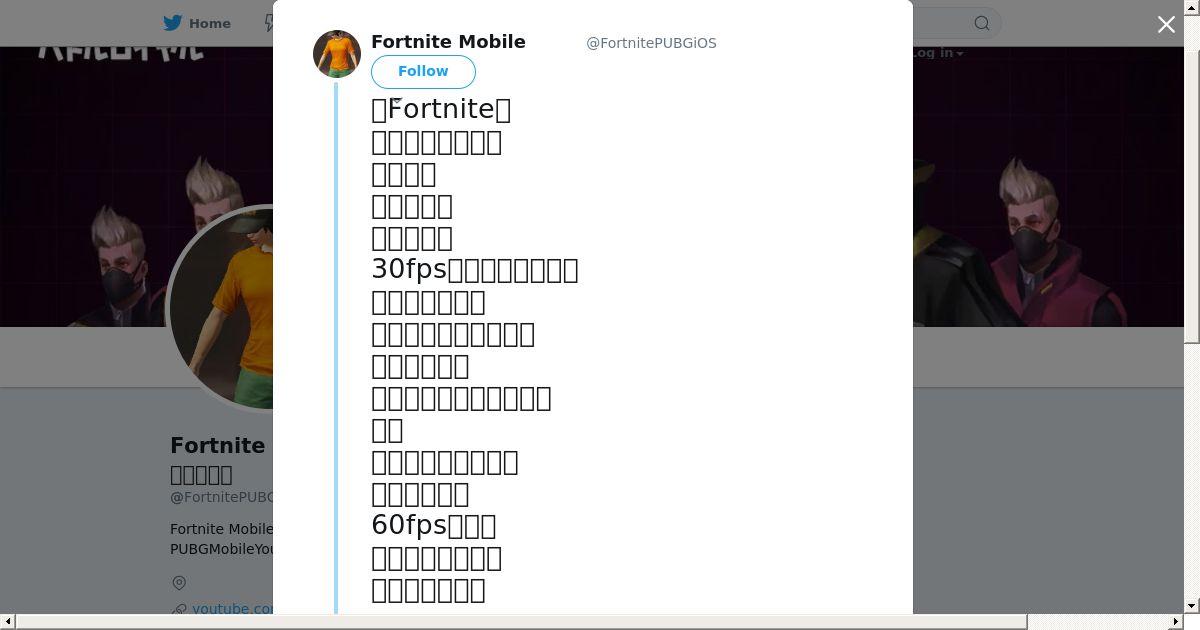Open the Fortnite Mobile display name link

point(448,42)
